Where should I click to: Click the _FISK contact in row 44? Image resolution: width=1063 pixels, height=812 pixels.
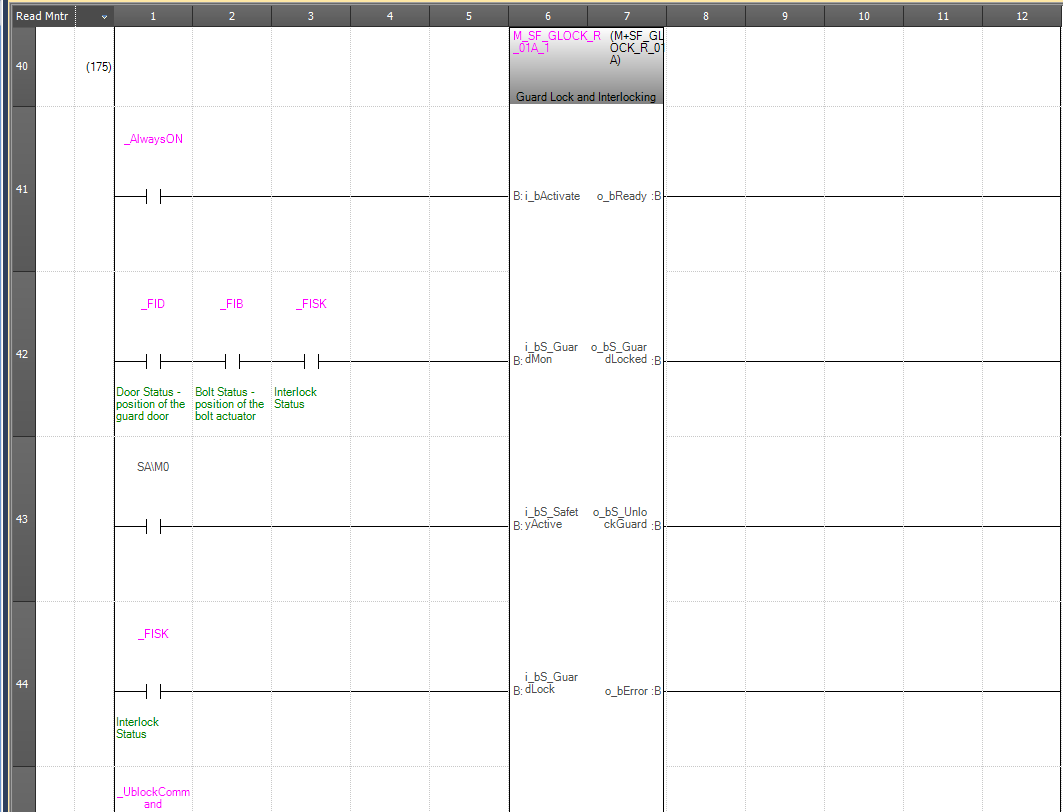coord(154,691)
